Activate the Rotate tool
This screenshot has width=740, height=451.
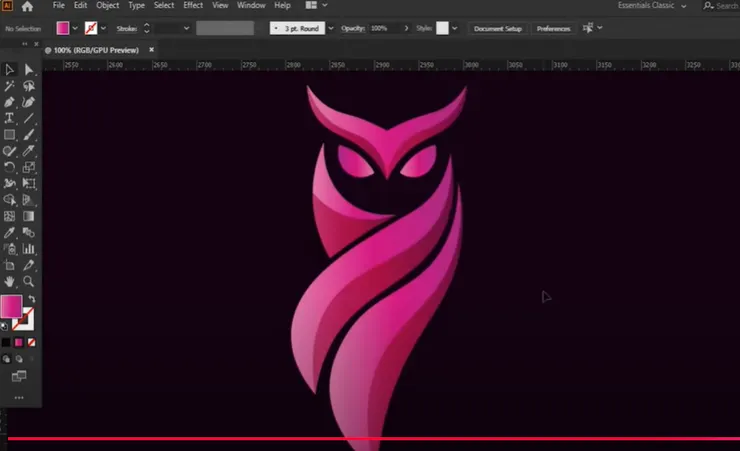9,167
